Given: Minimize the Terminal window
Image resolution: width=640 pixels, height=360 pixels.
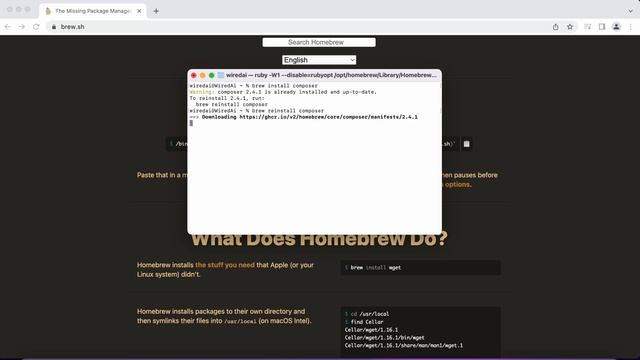Looking at the screenshot, I should (202, 76).
